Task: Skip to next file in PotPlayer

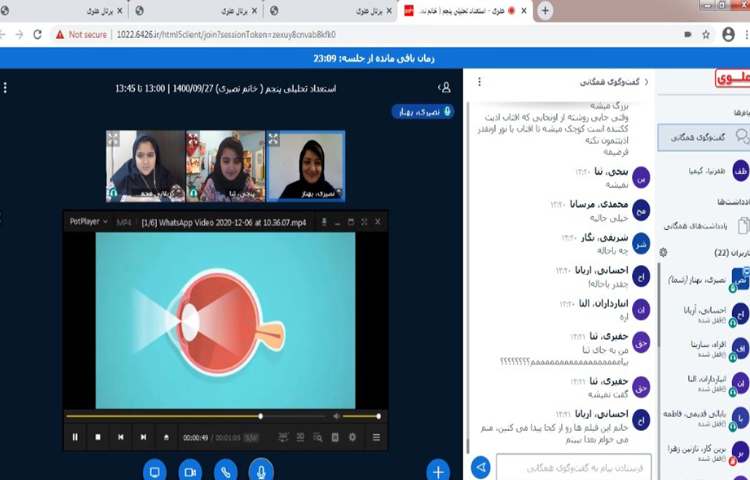Action: pos(143,437)
